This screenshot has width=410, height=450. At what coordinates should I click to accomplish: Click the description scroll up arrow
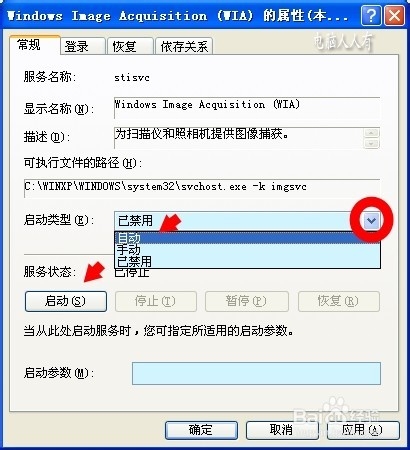(372, 133)
